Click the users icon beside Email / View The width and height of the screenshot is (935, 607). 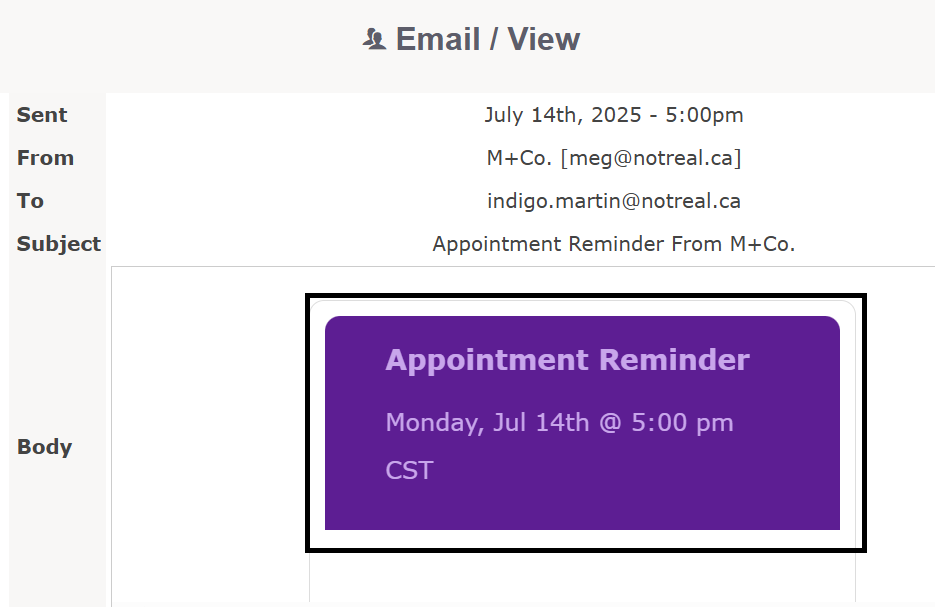coord(374,39)
